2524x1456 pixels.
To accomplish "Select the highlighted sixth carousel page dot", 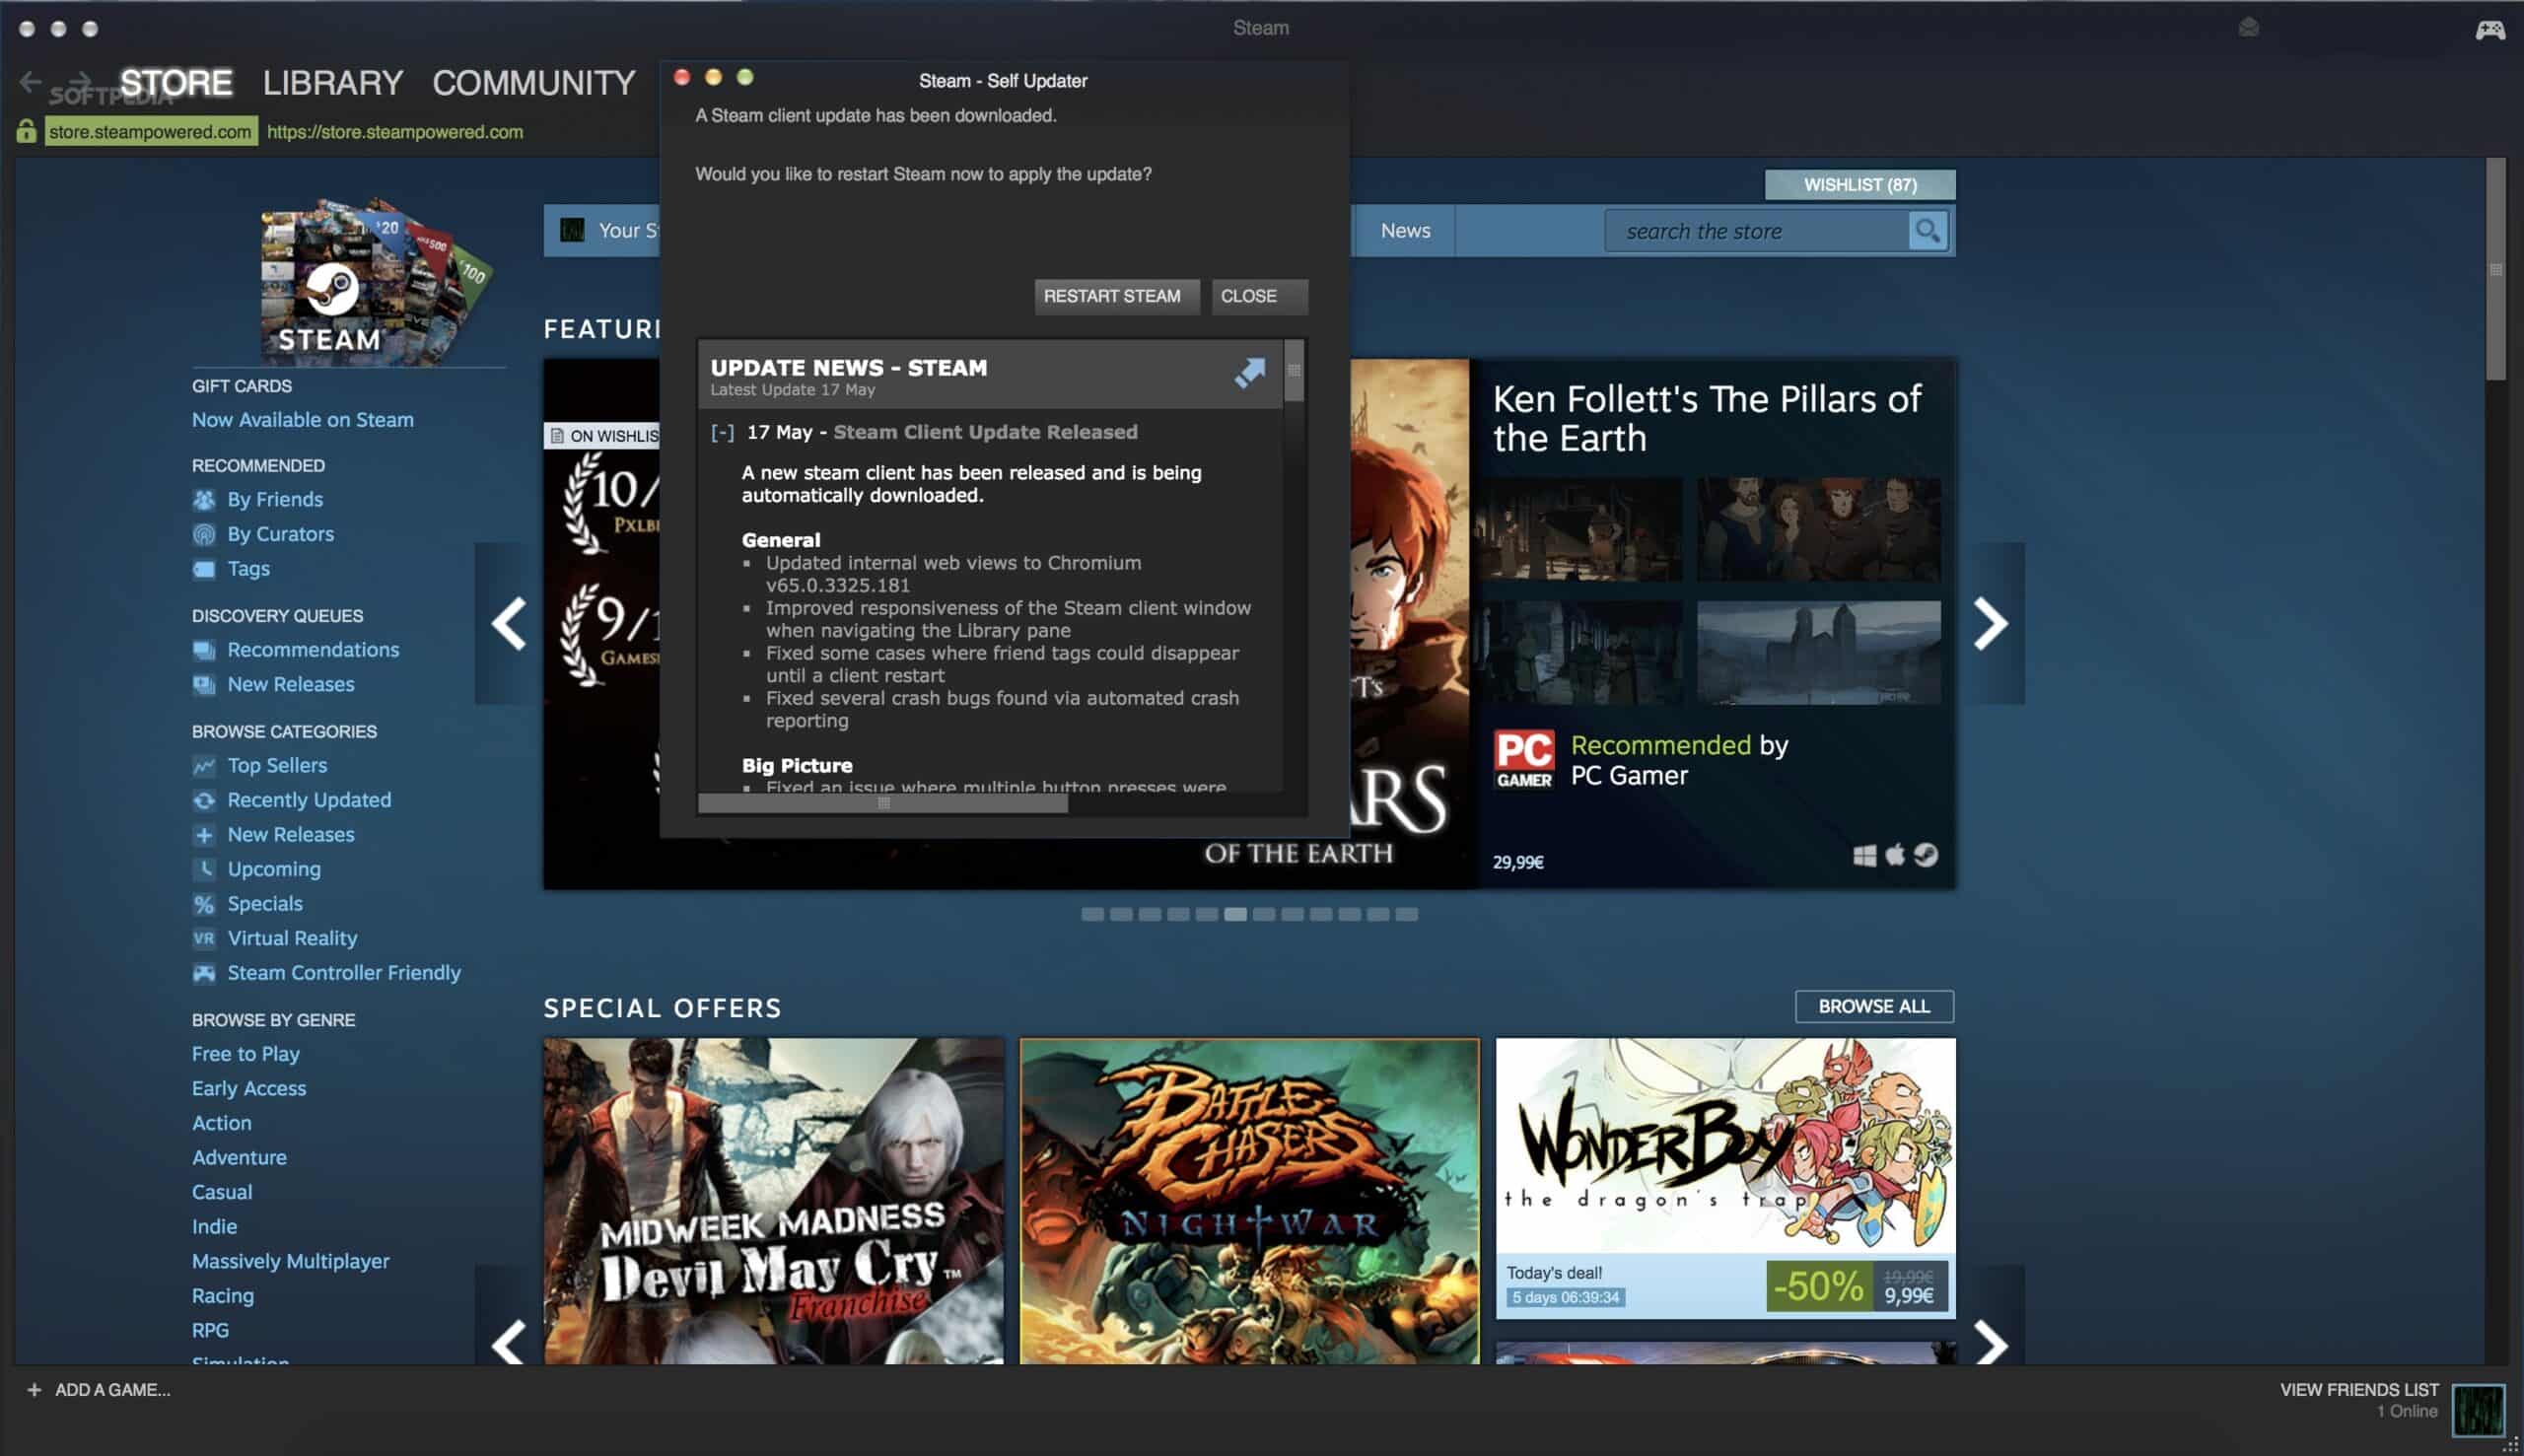I will click(1235, 914).
